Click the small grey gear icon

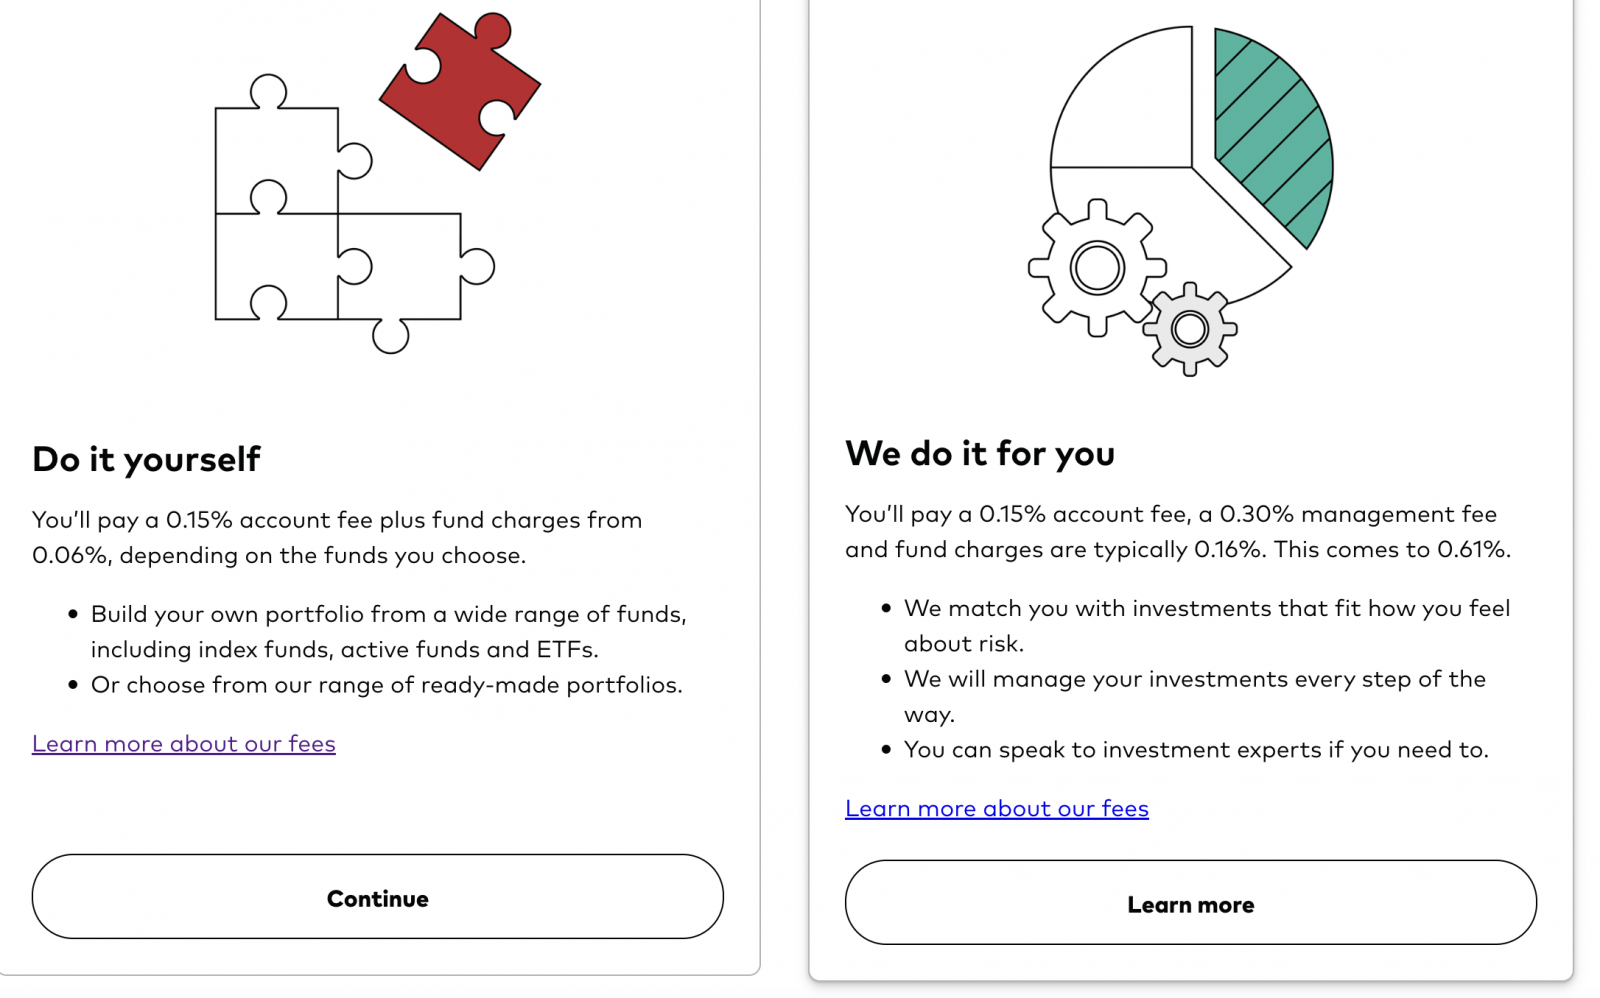(1190, 329)
